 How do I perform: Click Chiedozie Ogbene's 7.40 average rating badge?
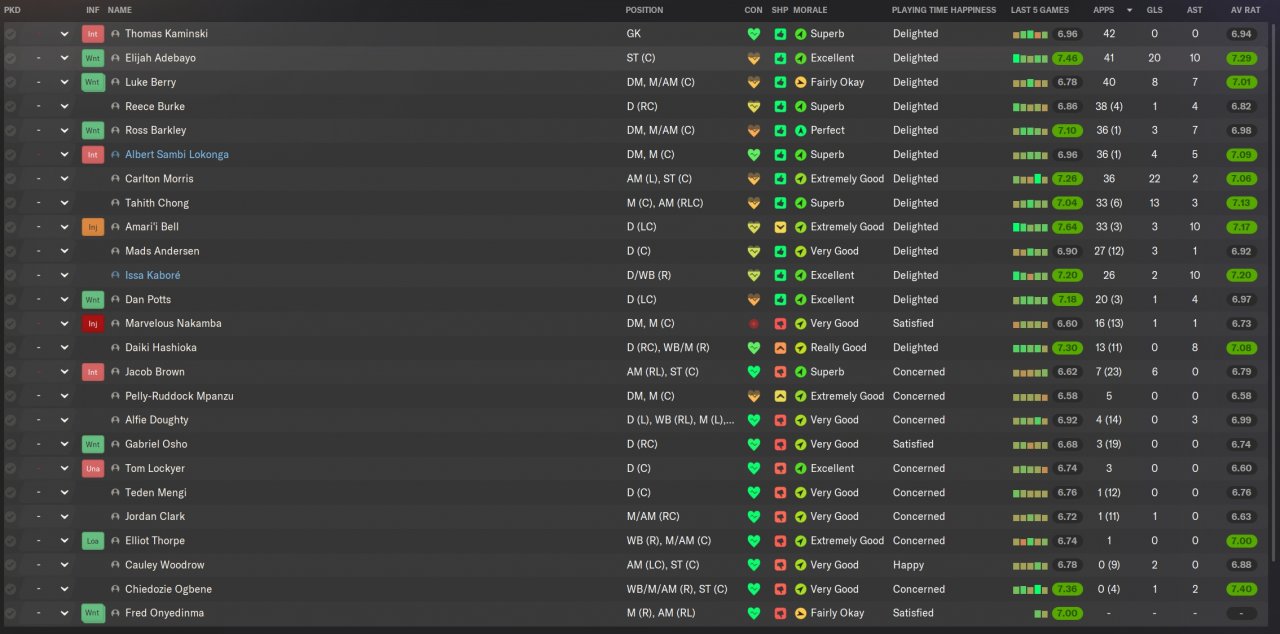pyautogui.click(x=1242, y=589)
